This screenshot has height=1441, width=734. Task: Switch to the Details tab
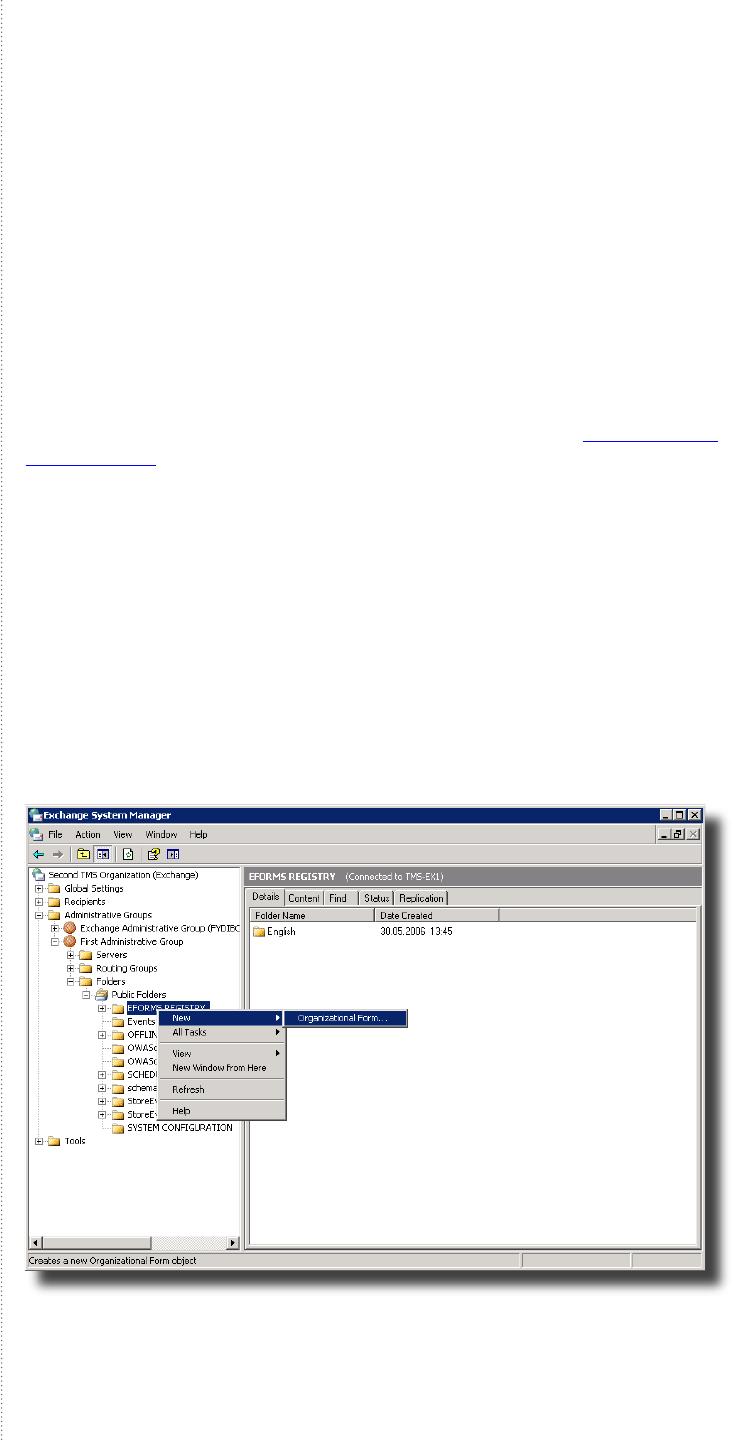click(266, 897)
